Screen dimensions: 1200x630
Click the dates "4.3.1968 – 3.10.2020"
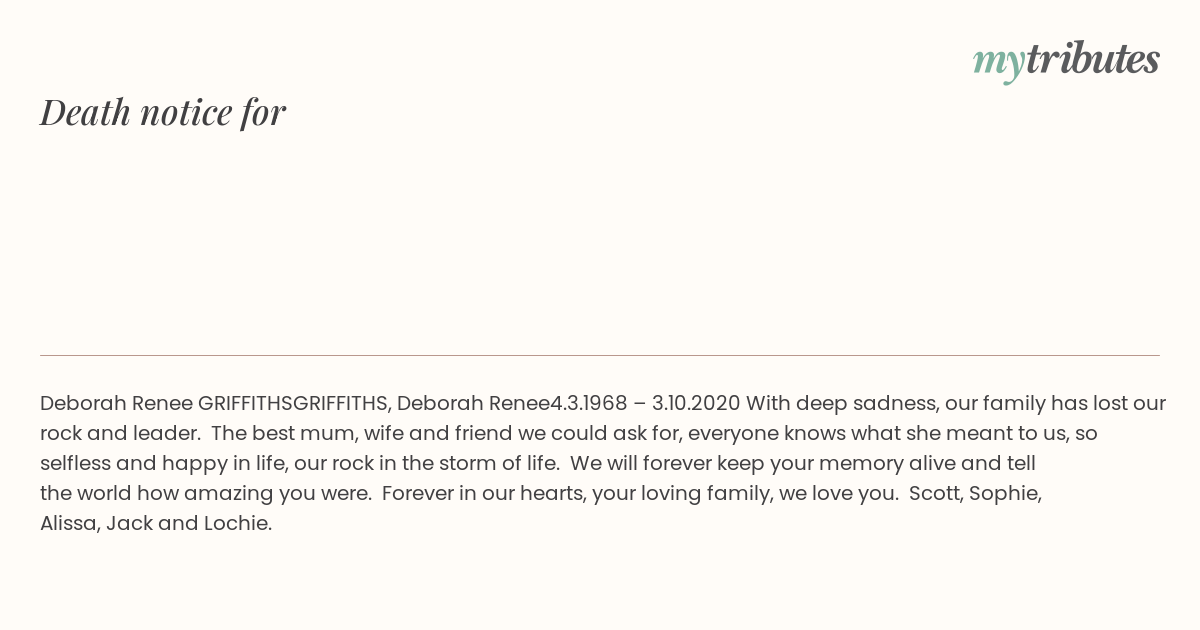[x=645, y=403]
